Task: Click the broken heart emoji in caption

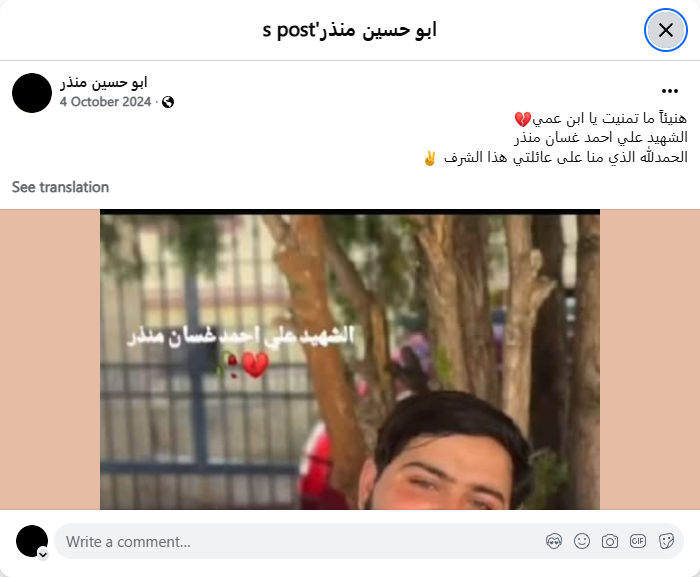Action: [x=522, y=119]
